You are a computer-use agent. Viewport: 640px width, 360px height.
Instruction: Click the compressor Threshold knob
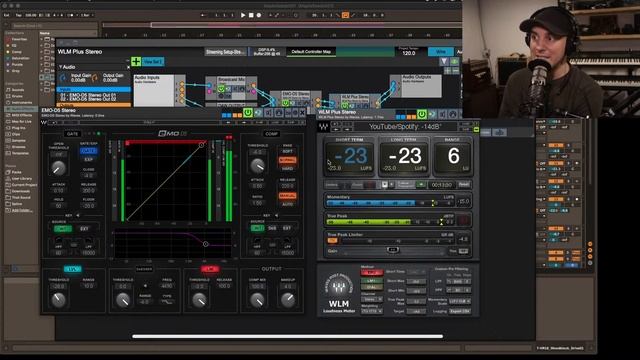coord(258,165)
